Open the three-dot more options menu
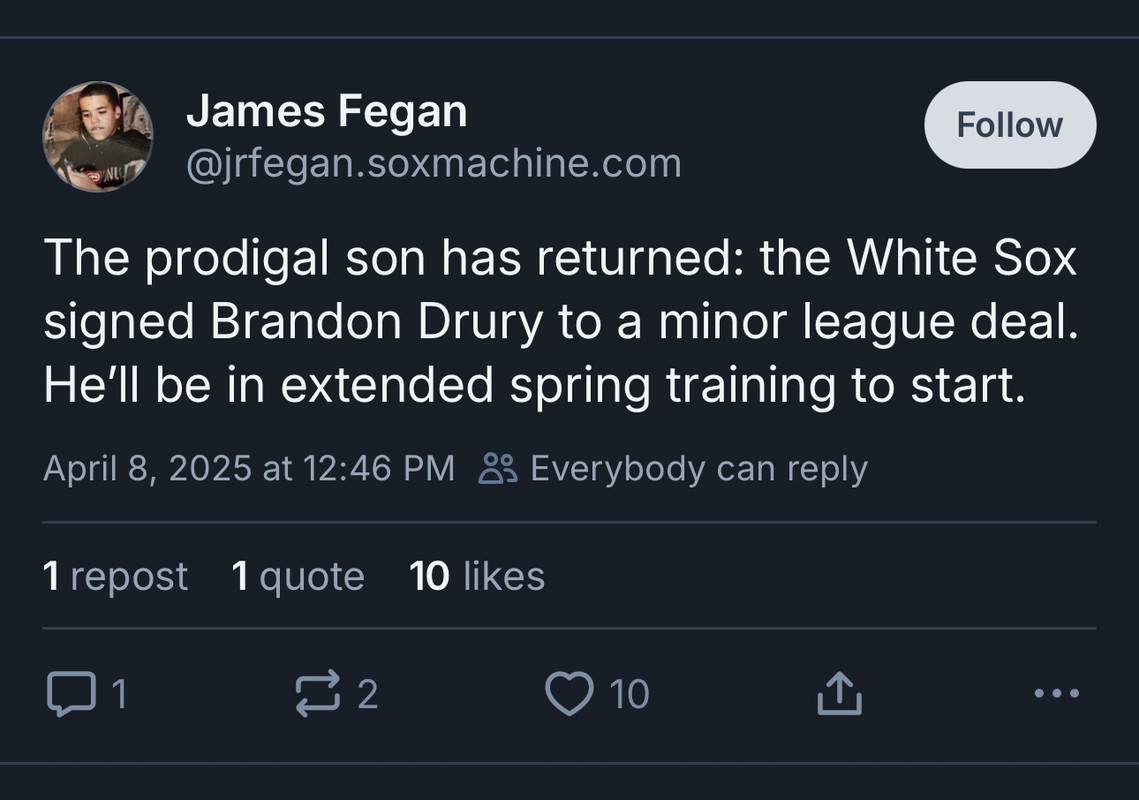The height and width of the screenshot is (800, 1139). tap(1056, 693)
